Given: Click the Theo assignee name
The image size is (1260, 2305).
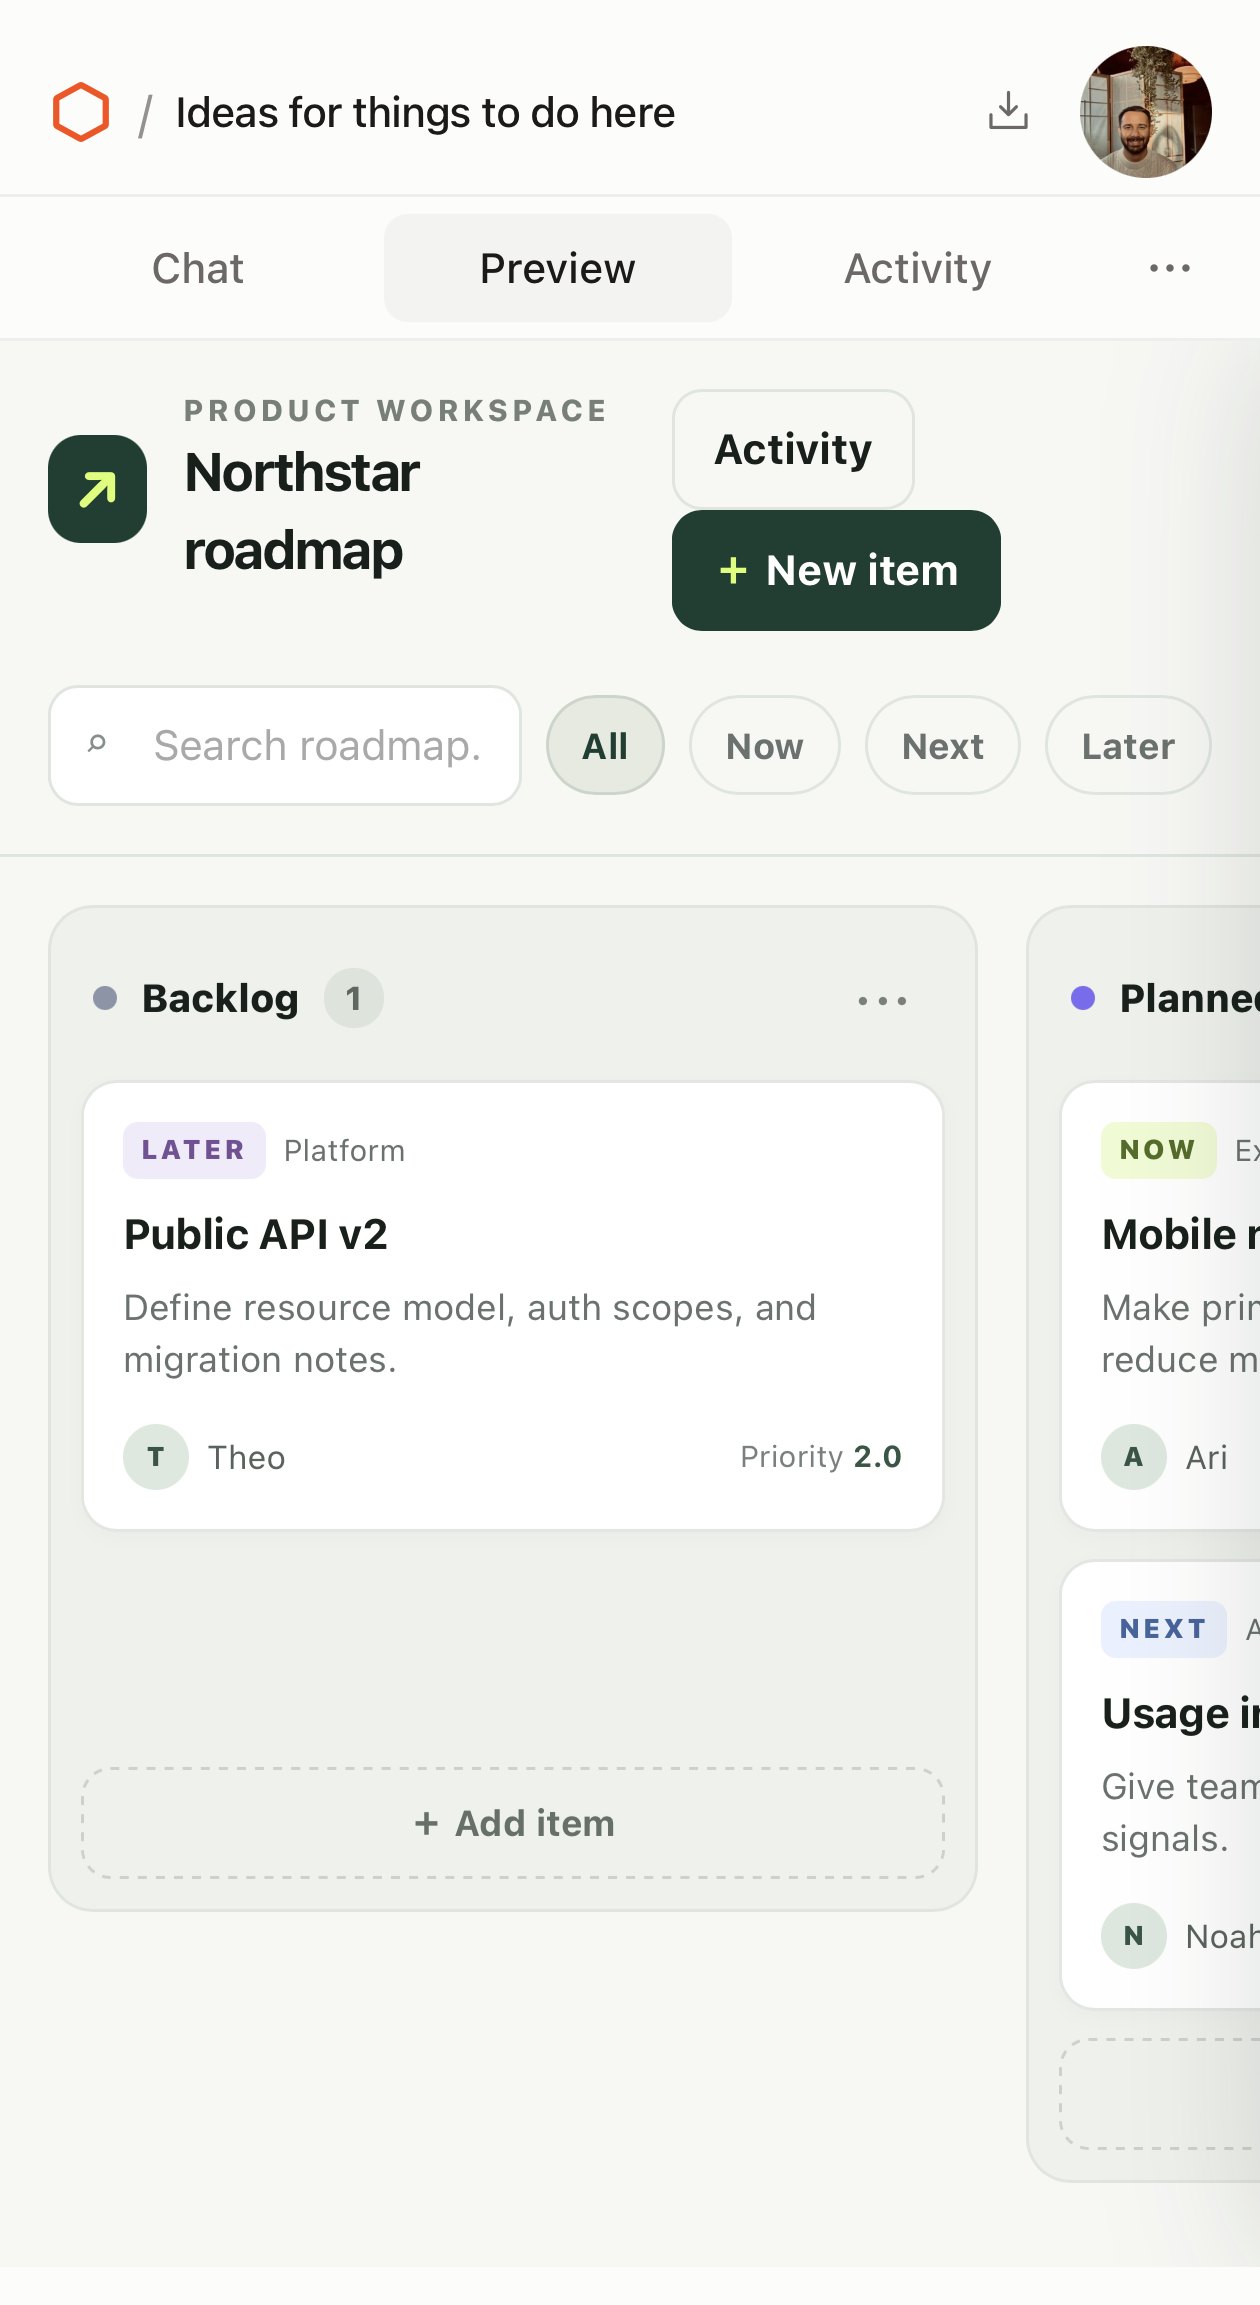Looking at the screenshot, I should tap(246, 1457).
